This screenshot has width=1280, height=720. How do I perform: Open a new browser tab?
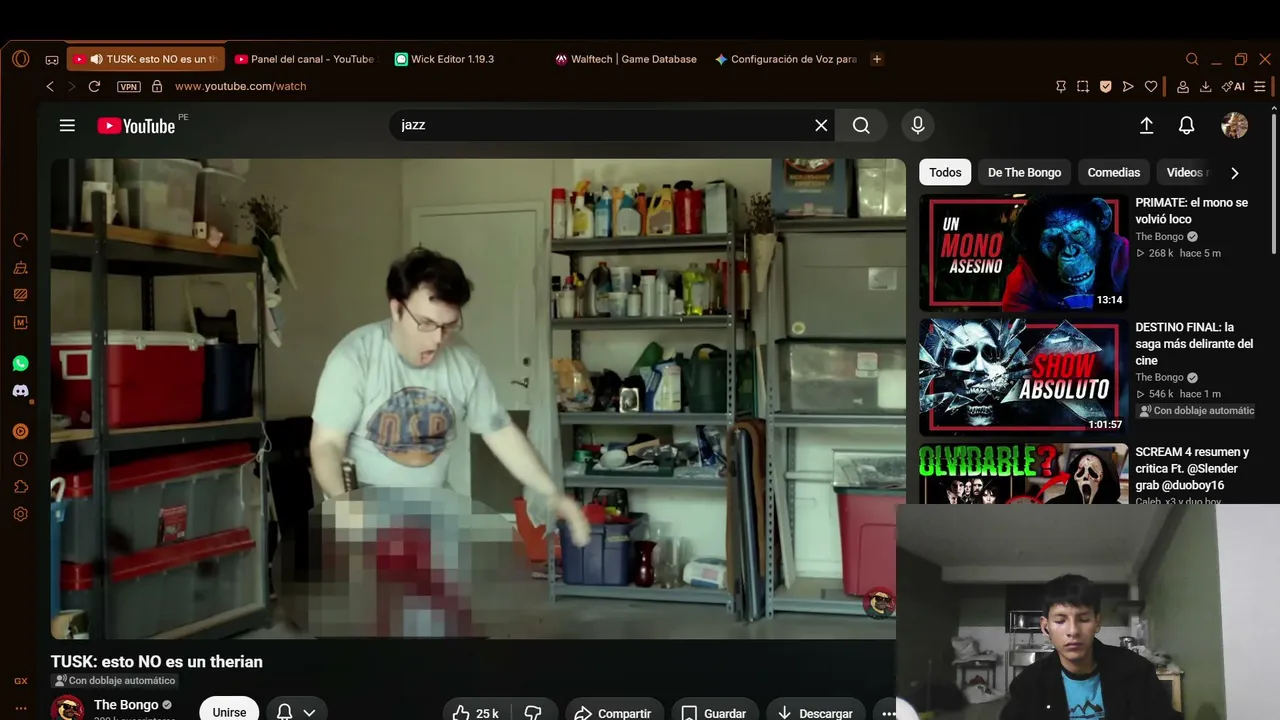pos(877,59)
